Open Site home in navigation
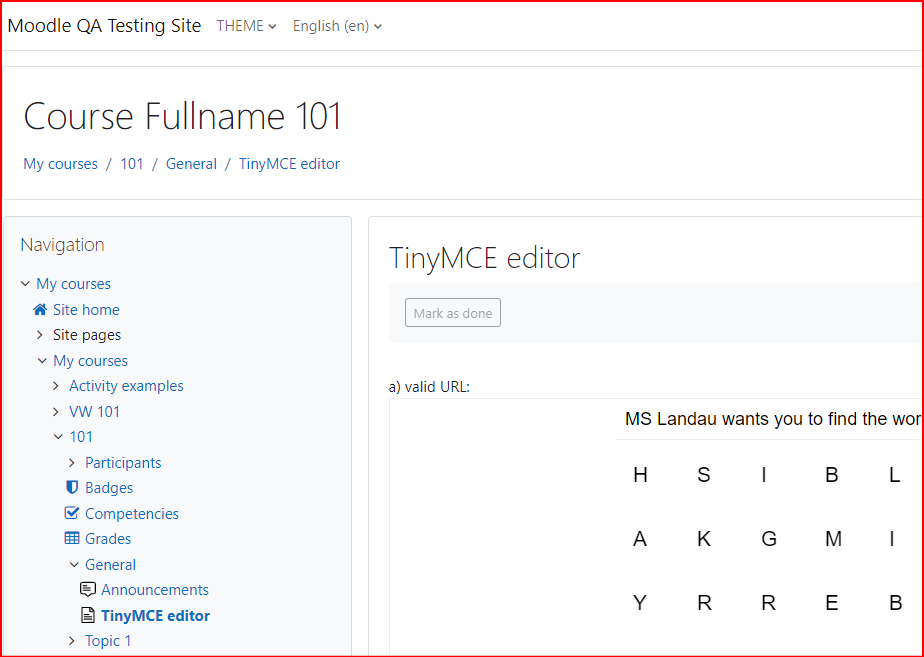The image size is (924, 657). pos(86,309)
